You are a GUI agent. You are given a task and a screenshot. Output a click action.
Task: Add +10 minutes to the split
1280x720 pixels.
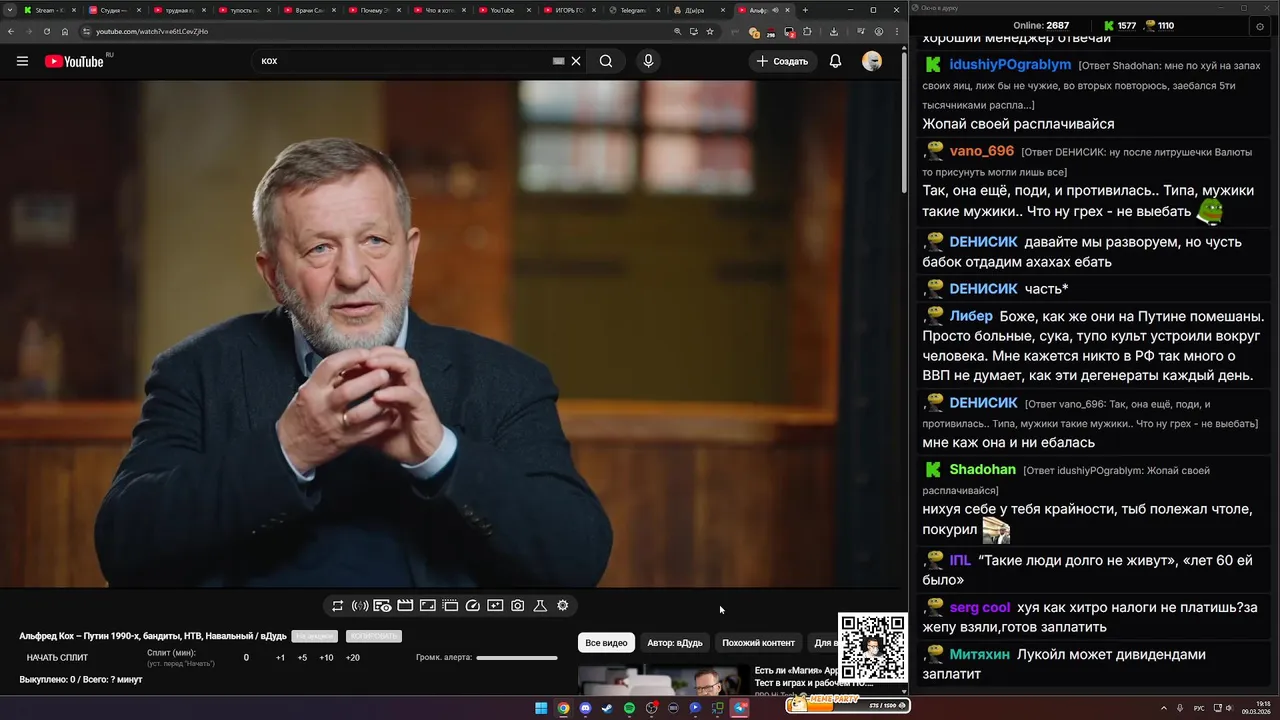click(326, 658)
